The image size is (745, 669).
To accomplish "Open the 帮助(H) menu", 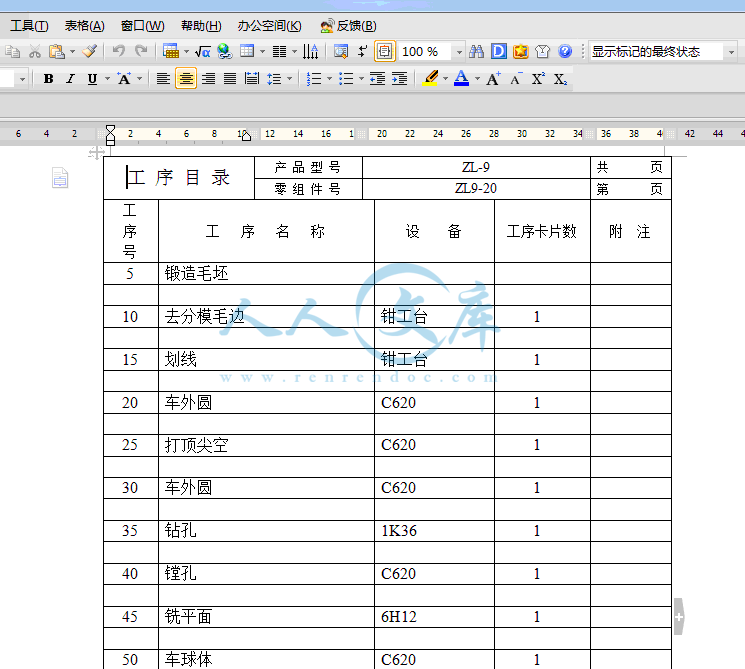I will coord(201,26).
